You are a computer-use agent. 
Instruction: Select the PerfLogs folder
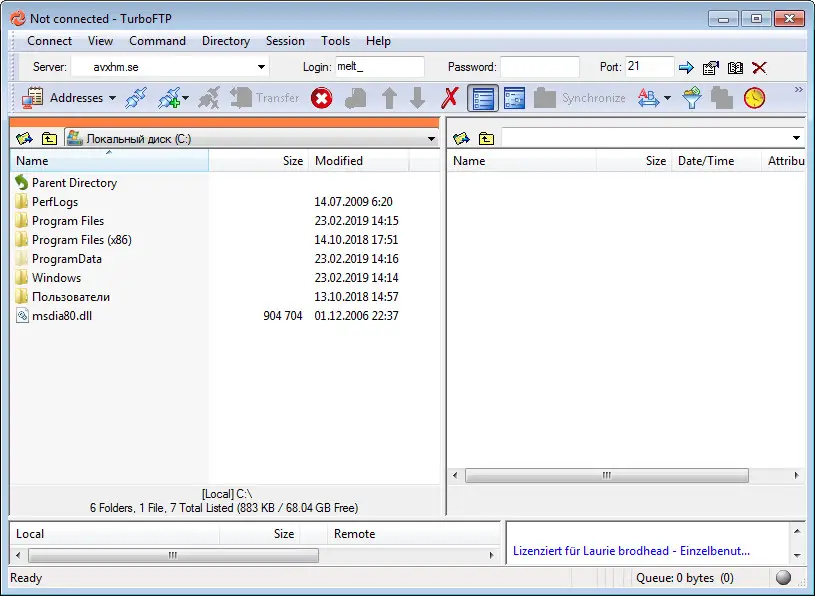(55, 202)
